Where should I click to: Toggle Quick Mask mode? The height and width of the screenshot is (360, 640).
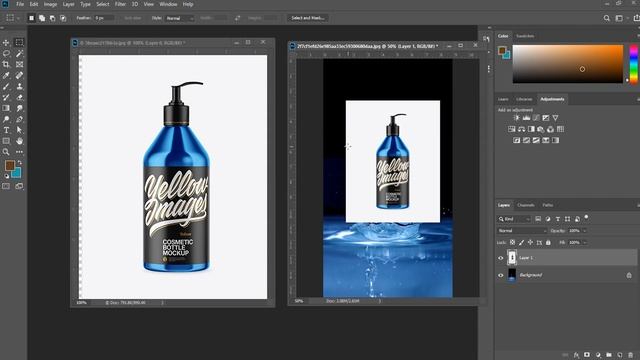point(6,187)
